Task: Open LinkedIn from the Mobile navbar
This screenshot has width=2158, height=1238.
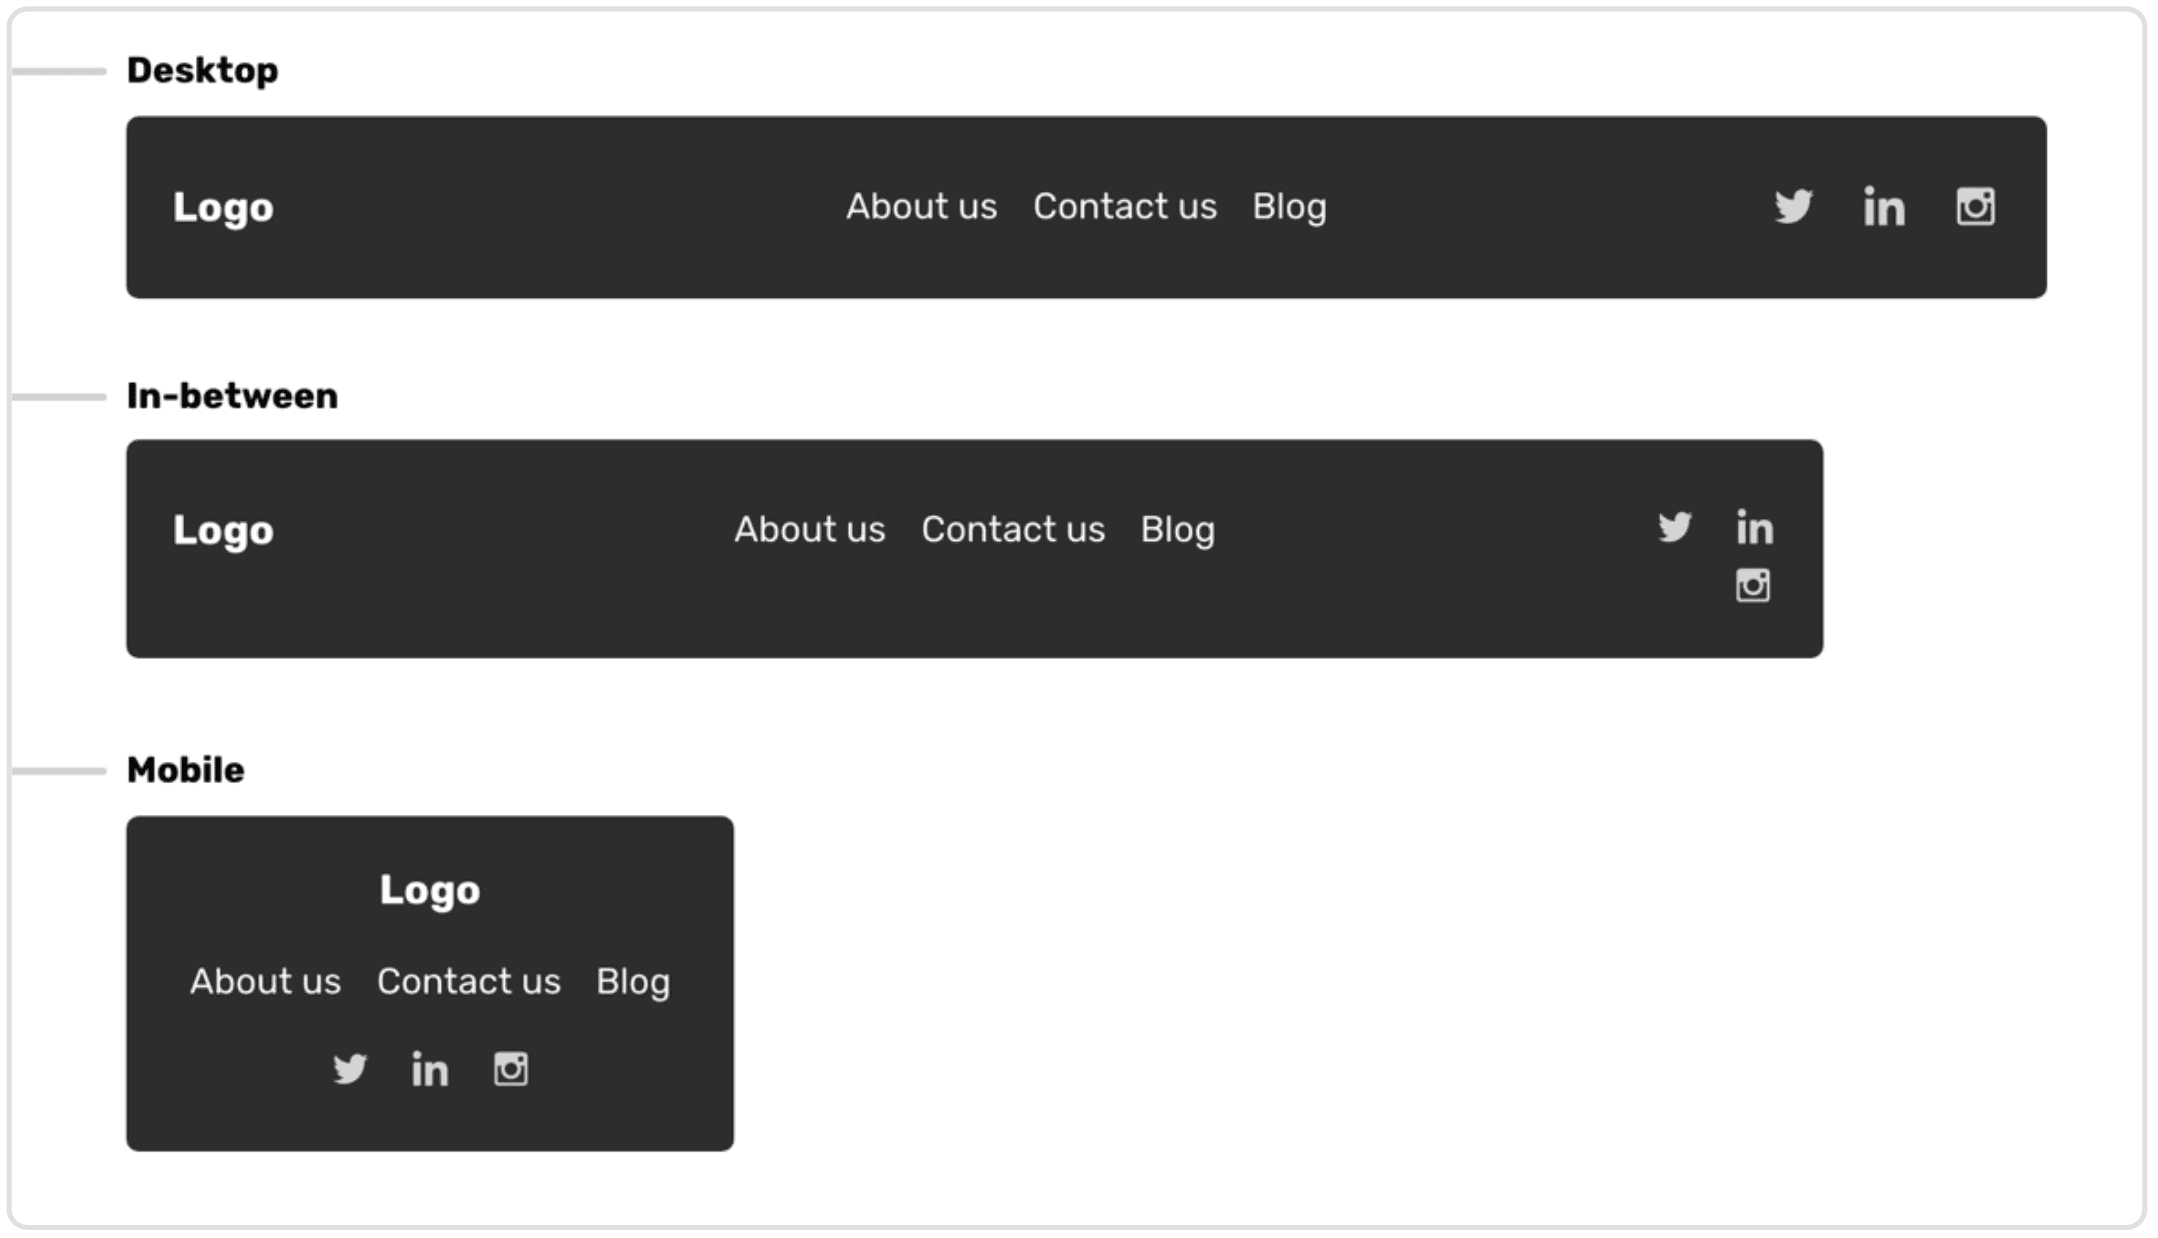Action: 430,1069
